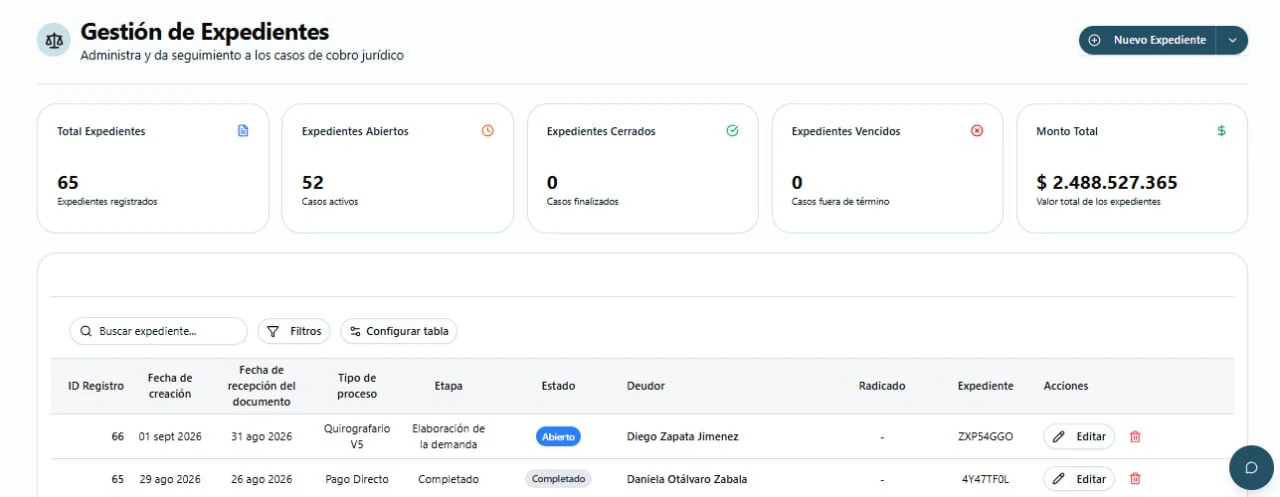1280x497 pixels.
Task: Click creation date 29 ago 2026
Action: point(170,479)
